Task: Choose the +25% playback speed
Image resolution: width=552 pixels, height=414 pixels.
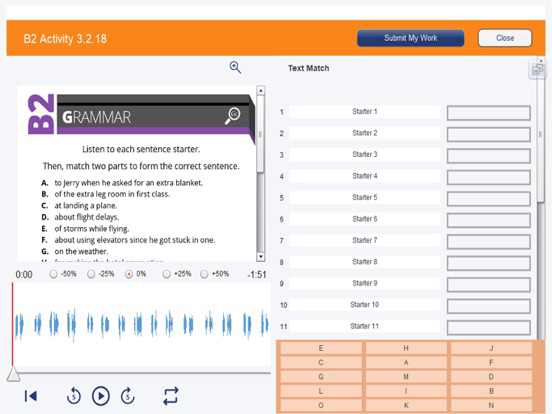Action: pos(167,274)
